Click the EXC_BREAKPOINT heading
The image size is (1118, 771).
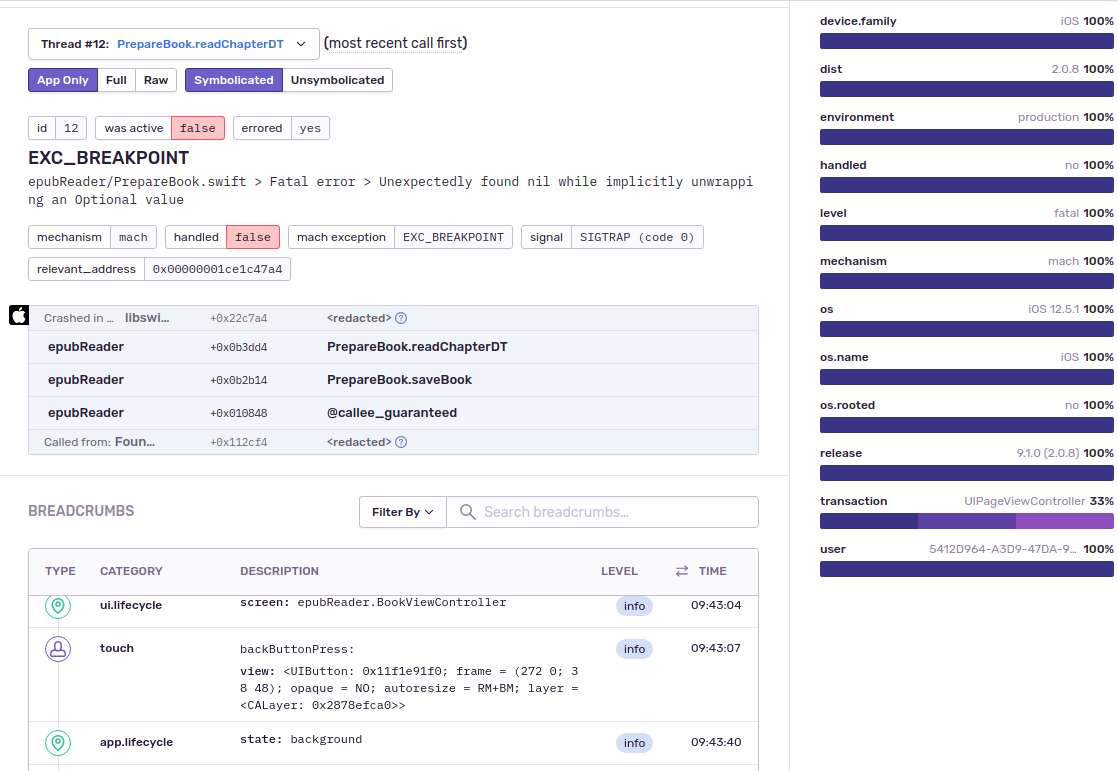coord(108,158)
